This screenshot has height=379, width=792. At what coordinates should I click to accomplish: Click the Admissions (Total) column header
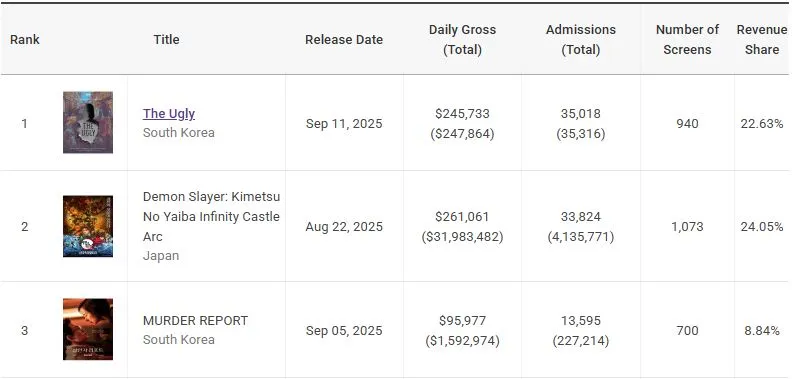[581, 39]
